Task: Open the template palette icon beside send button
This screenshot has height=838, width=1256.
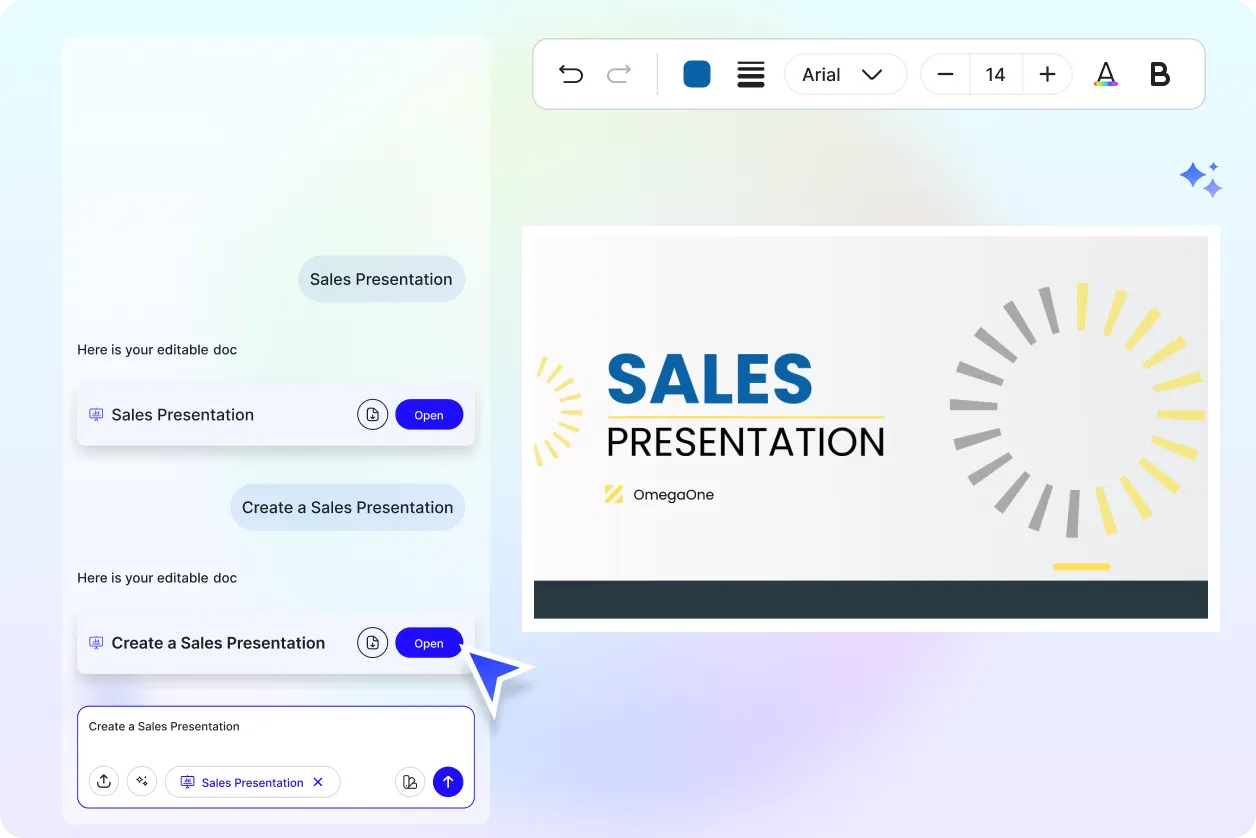Action: tap(410, 781)
